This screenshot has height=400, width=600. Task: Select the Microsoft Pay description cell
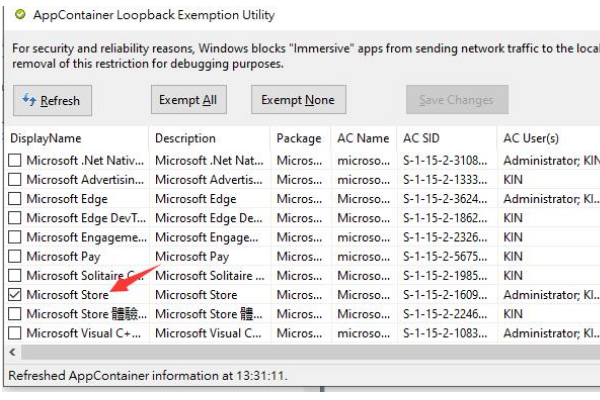pyautogui.click(x=192, y=256)
